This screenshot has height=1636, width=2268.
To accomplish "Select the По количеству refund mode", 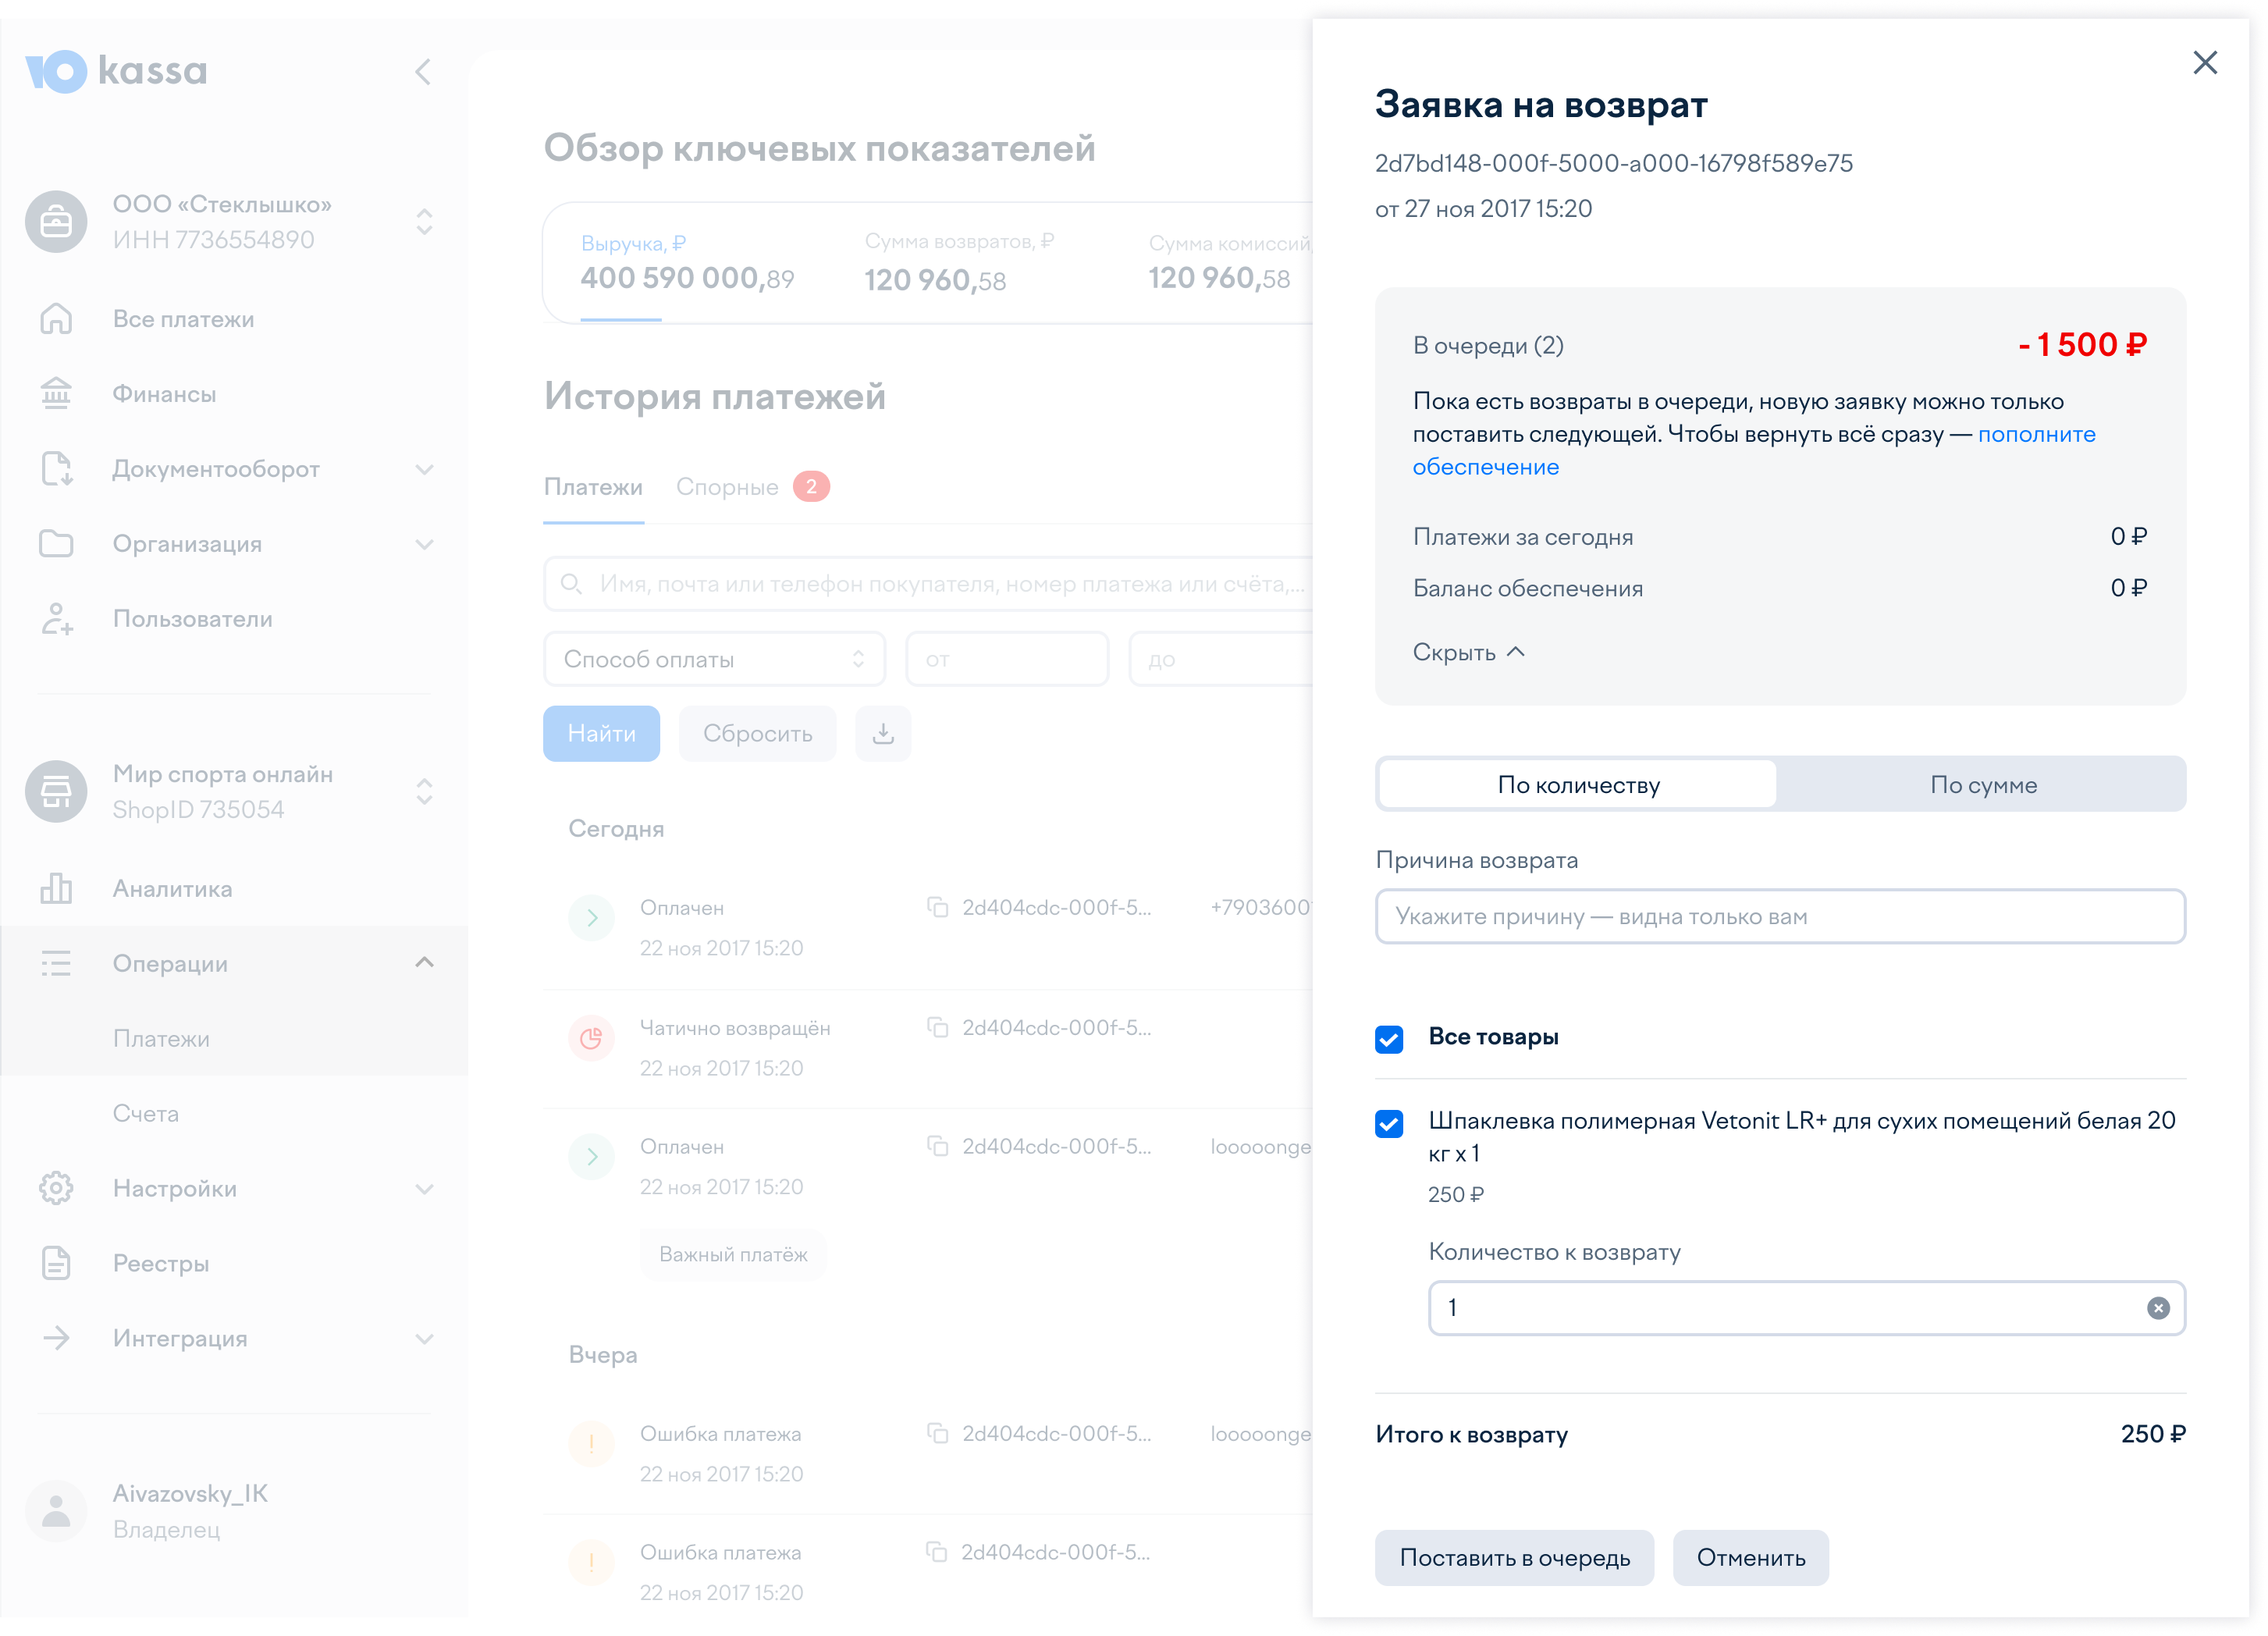I will pos(1578,785).
